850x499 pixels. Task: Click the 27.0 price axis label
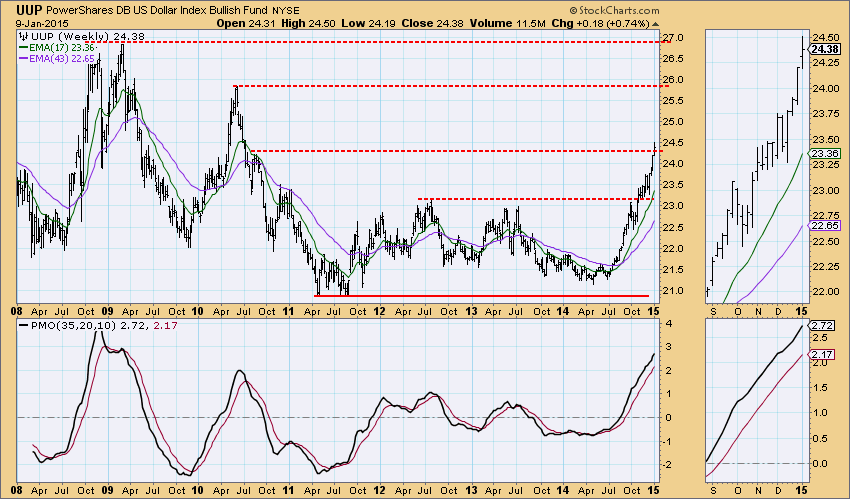[675, 37]
